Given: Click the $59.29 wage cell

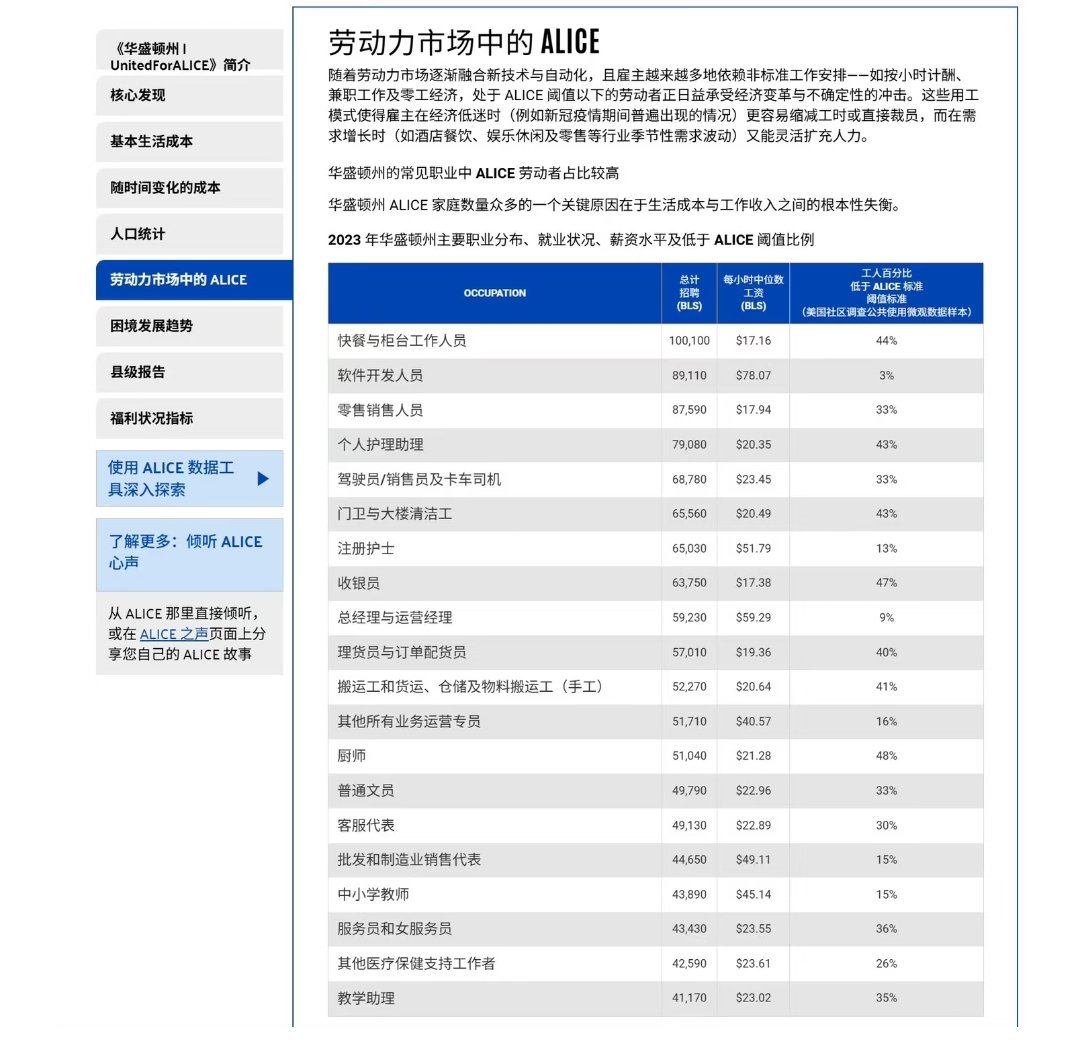Looking at the screenshot, I should click(x=753, y=618).
